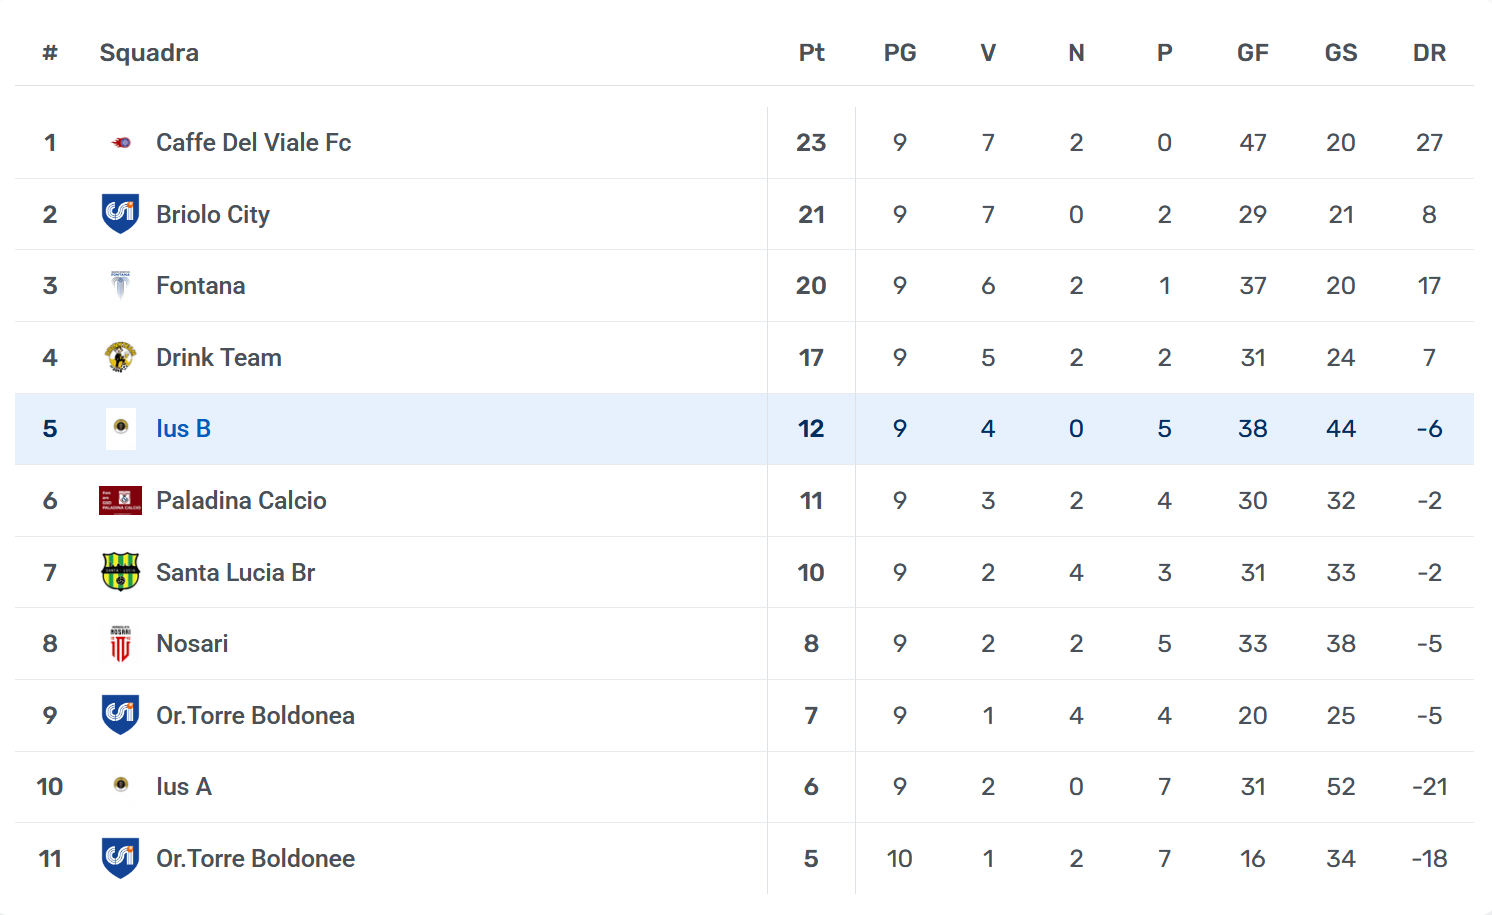Click the Santa Lucia Br crest
Image resolution: width=1492 pixels, height=915 pixels.
click(120, 572)
